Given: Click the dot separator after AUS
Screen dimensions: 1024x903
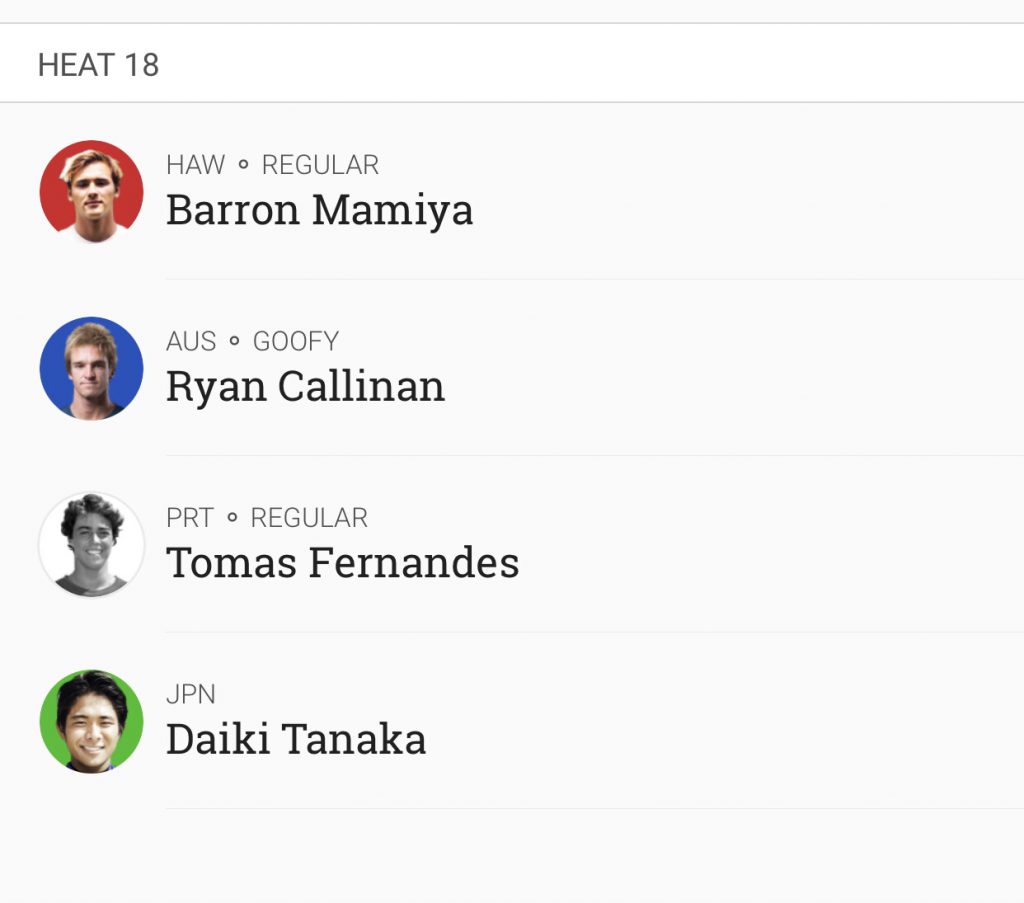Looking at the screenshot, I should click(234, 341).
